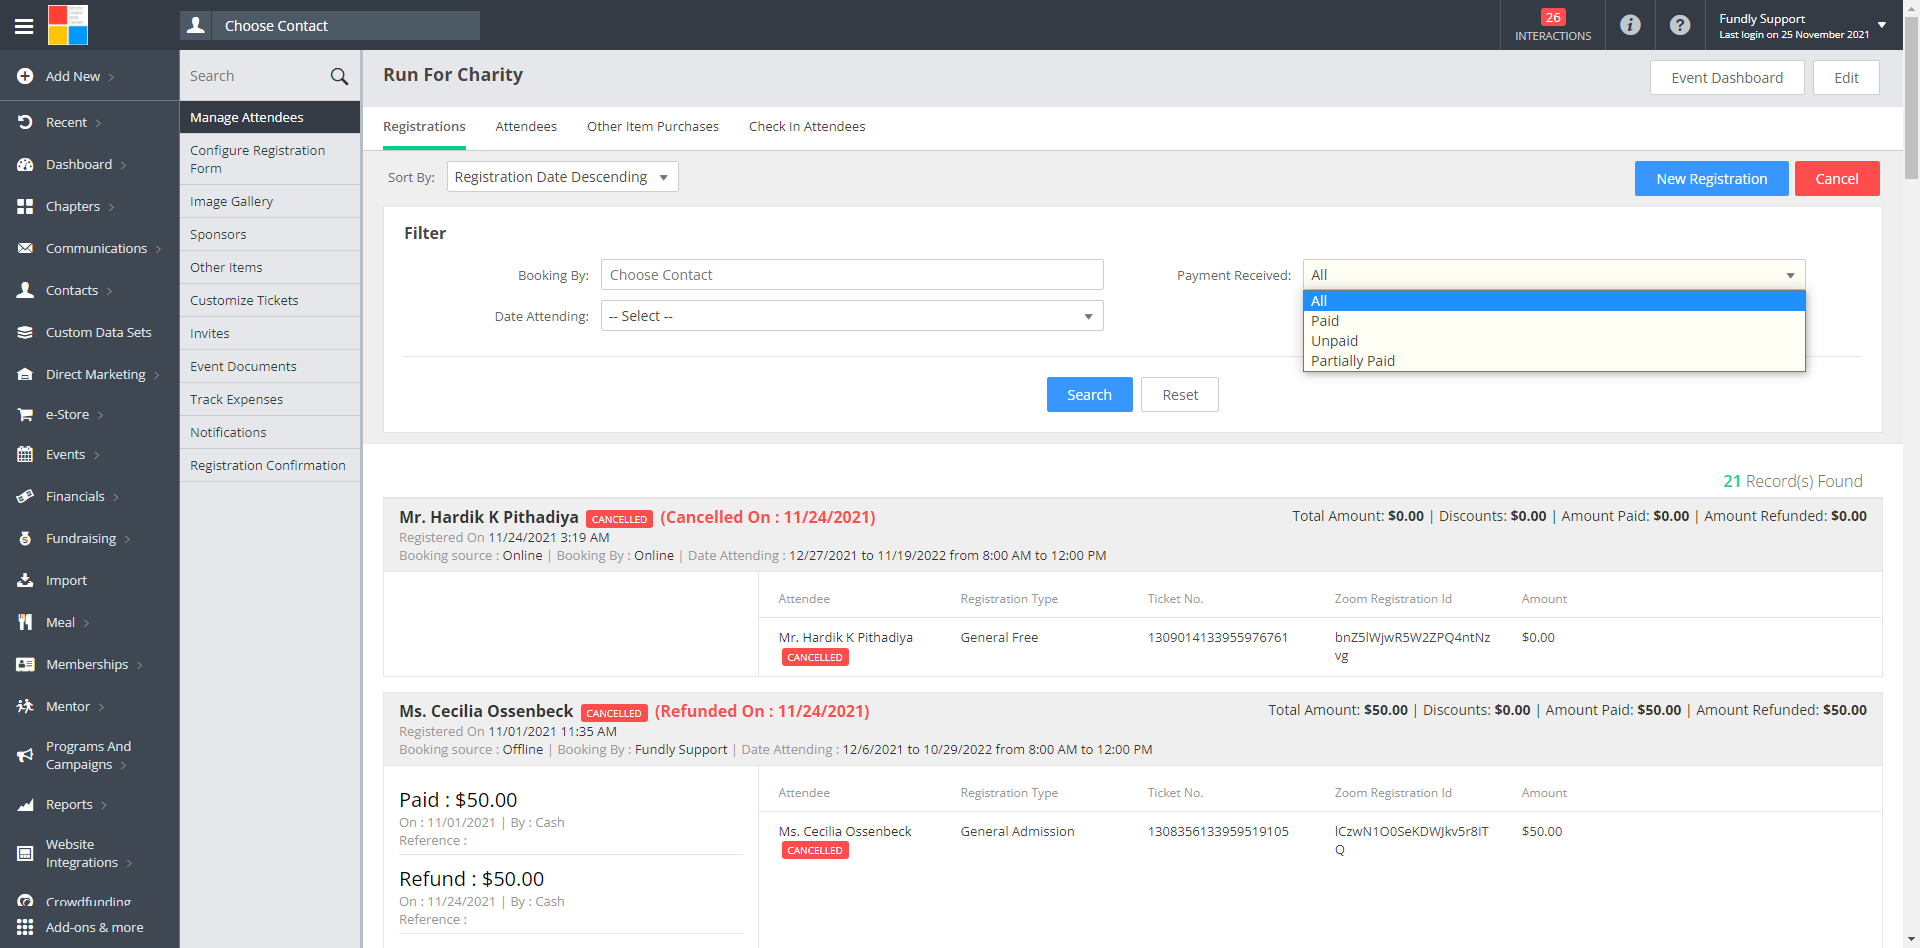Click the Add-ons & more grid icon

[x=25, y=927]
